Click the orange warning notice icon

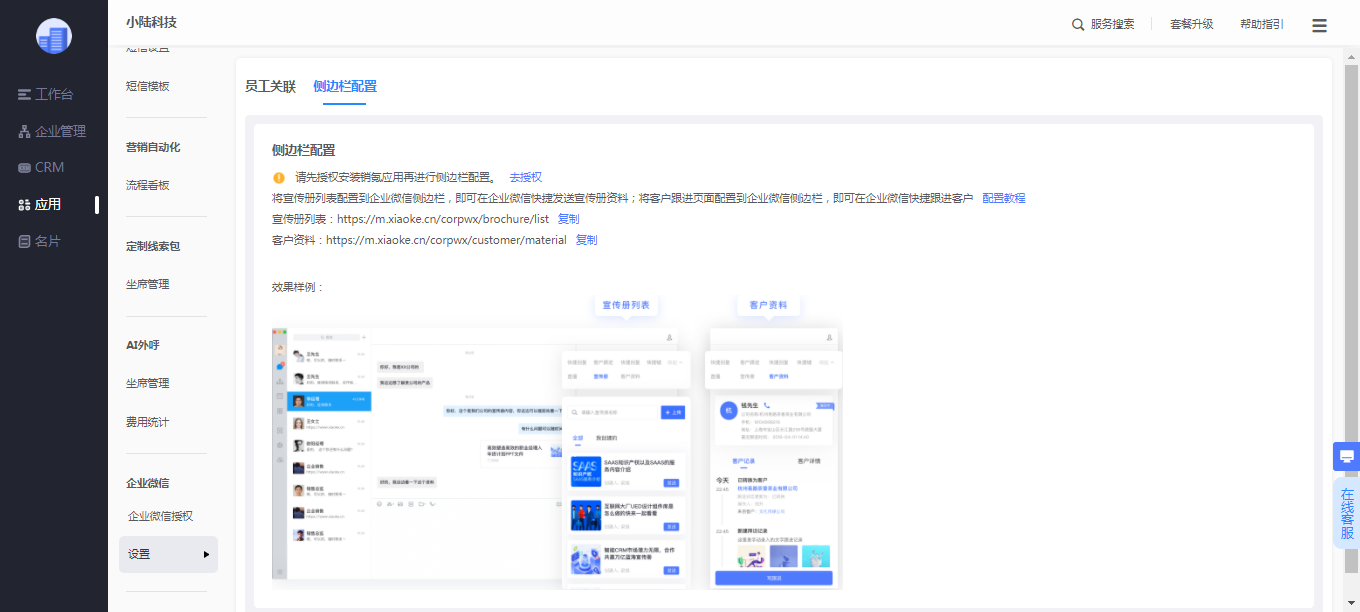[x=279, y=177]
